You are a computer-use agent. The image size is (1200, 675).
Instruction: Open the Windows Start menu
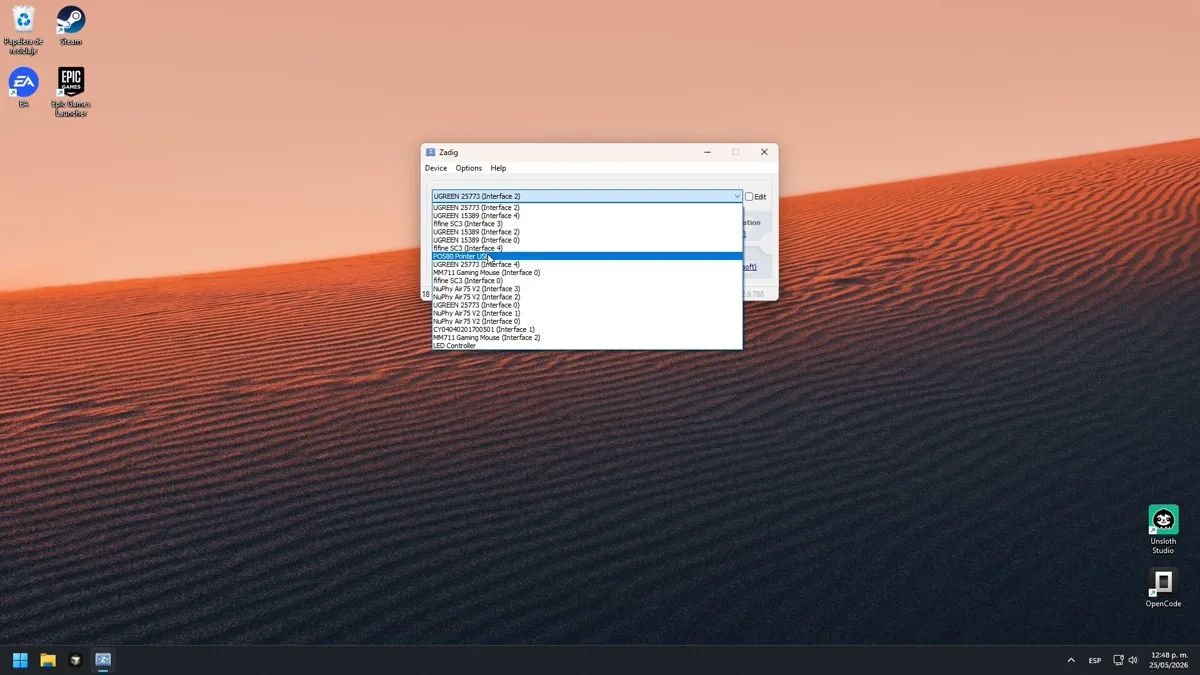click(x=20, y=660)
